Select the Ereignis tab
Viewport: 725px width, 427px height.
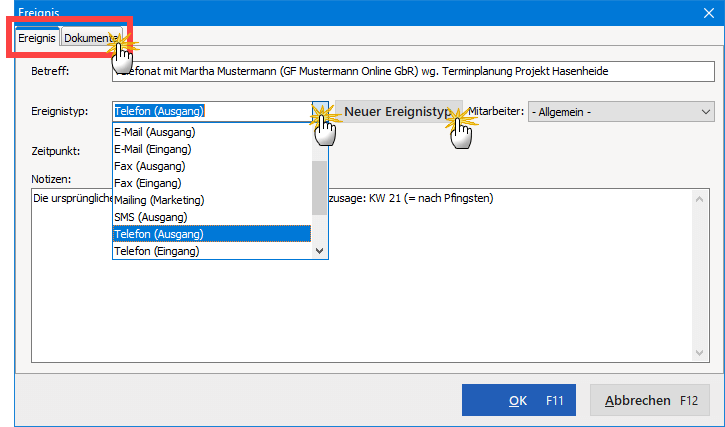pyautogui.click(x=37, y=38)
